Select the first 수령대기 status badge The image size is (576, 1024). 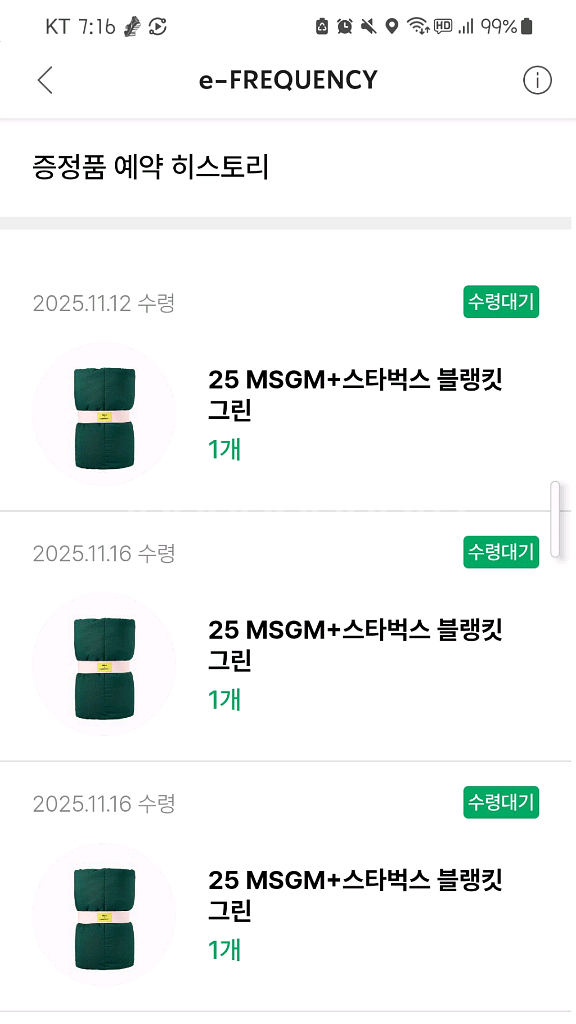coord(500,299)
